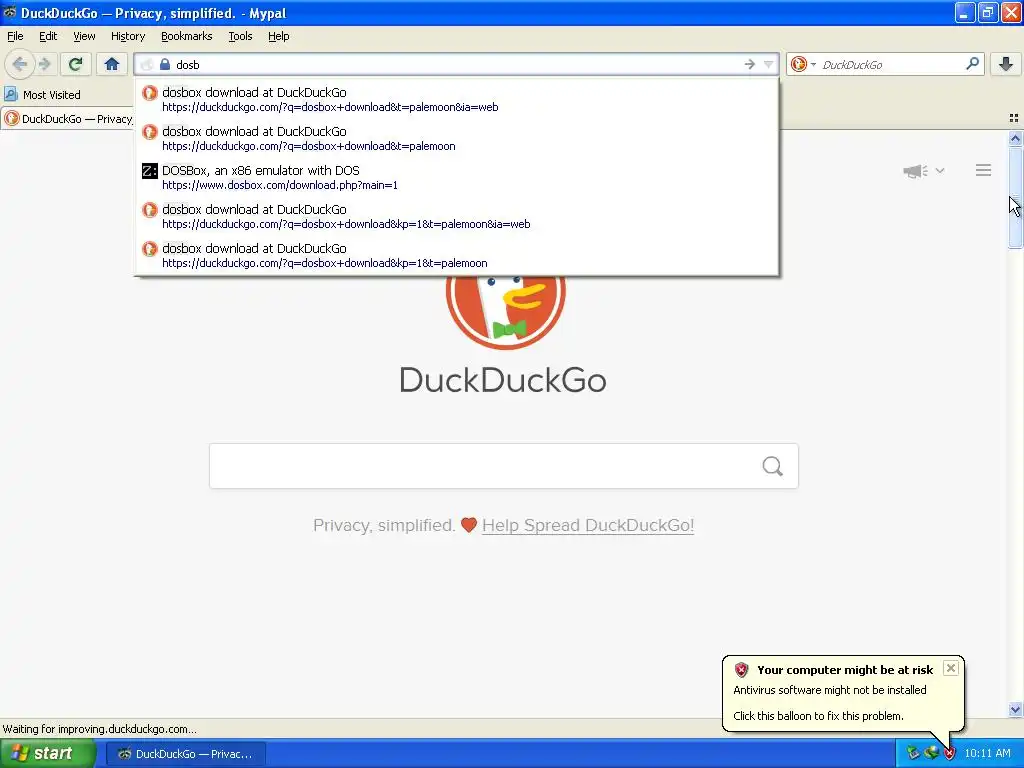Image resolution: width=1024 pixels, height=768 pixels.
Task: Click the leftmost system tray icon
Action: coord(913,753)
